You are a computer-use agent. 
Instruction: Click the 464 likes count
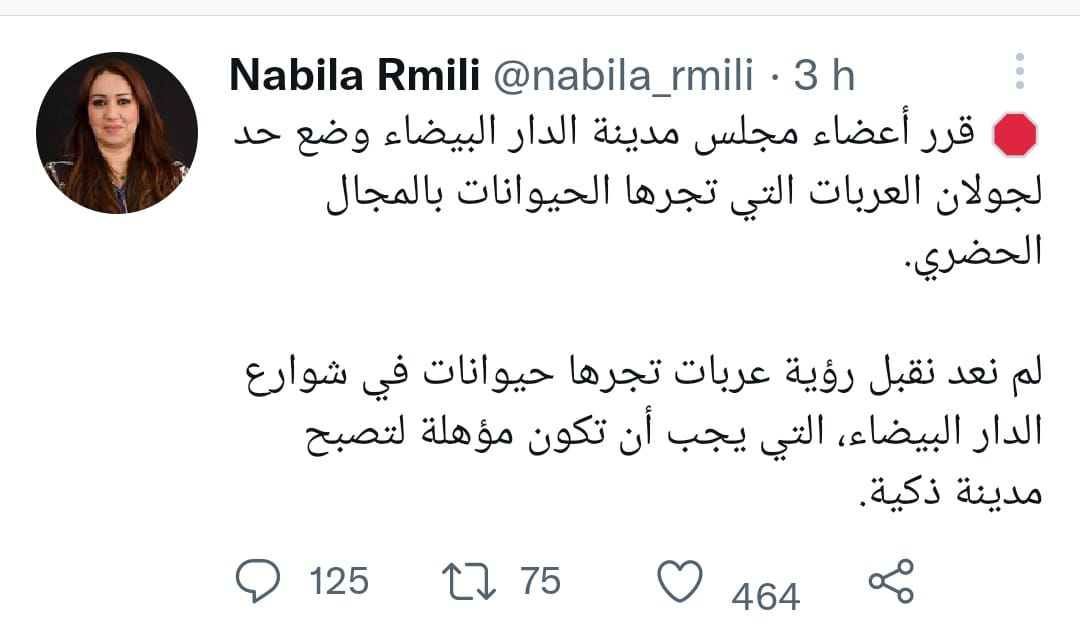(x=766, y=596)
